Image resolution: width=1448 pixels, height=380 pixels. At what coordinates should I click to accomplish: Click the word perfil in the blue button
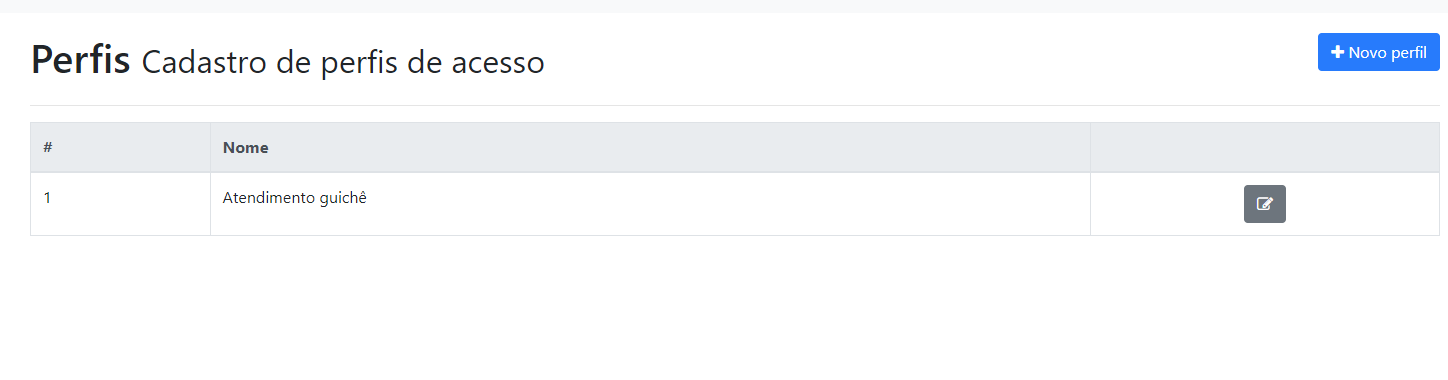(x=1408, y=53)
